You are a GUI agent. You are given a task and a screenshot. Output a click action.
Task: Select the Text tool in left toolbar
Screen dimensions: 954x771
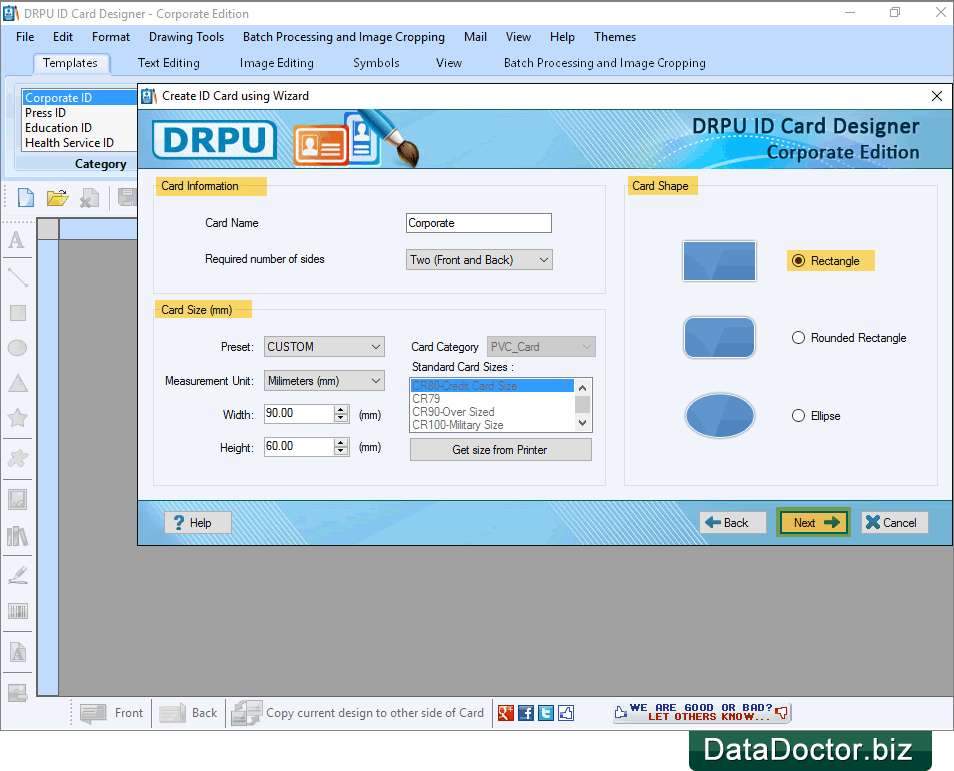(17, 240)
